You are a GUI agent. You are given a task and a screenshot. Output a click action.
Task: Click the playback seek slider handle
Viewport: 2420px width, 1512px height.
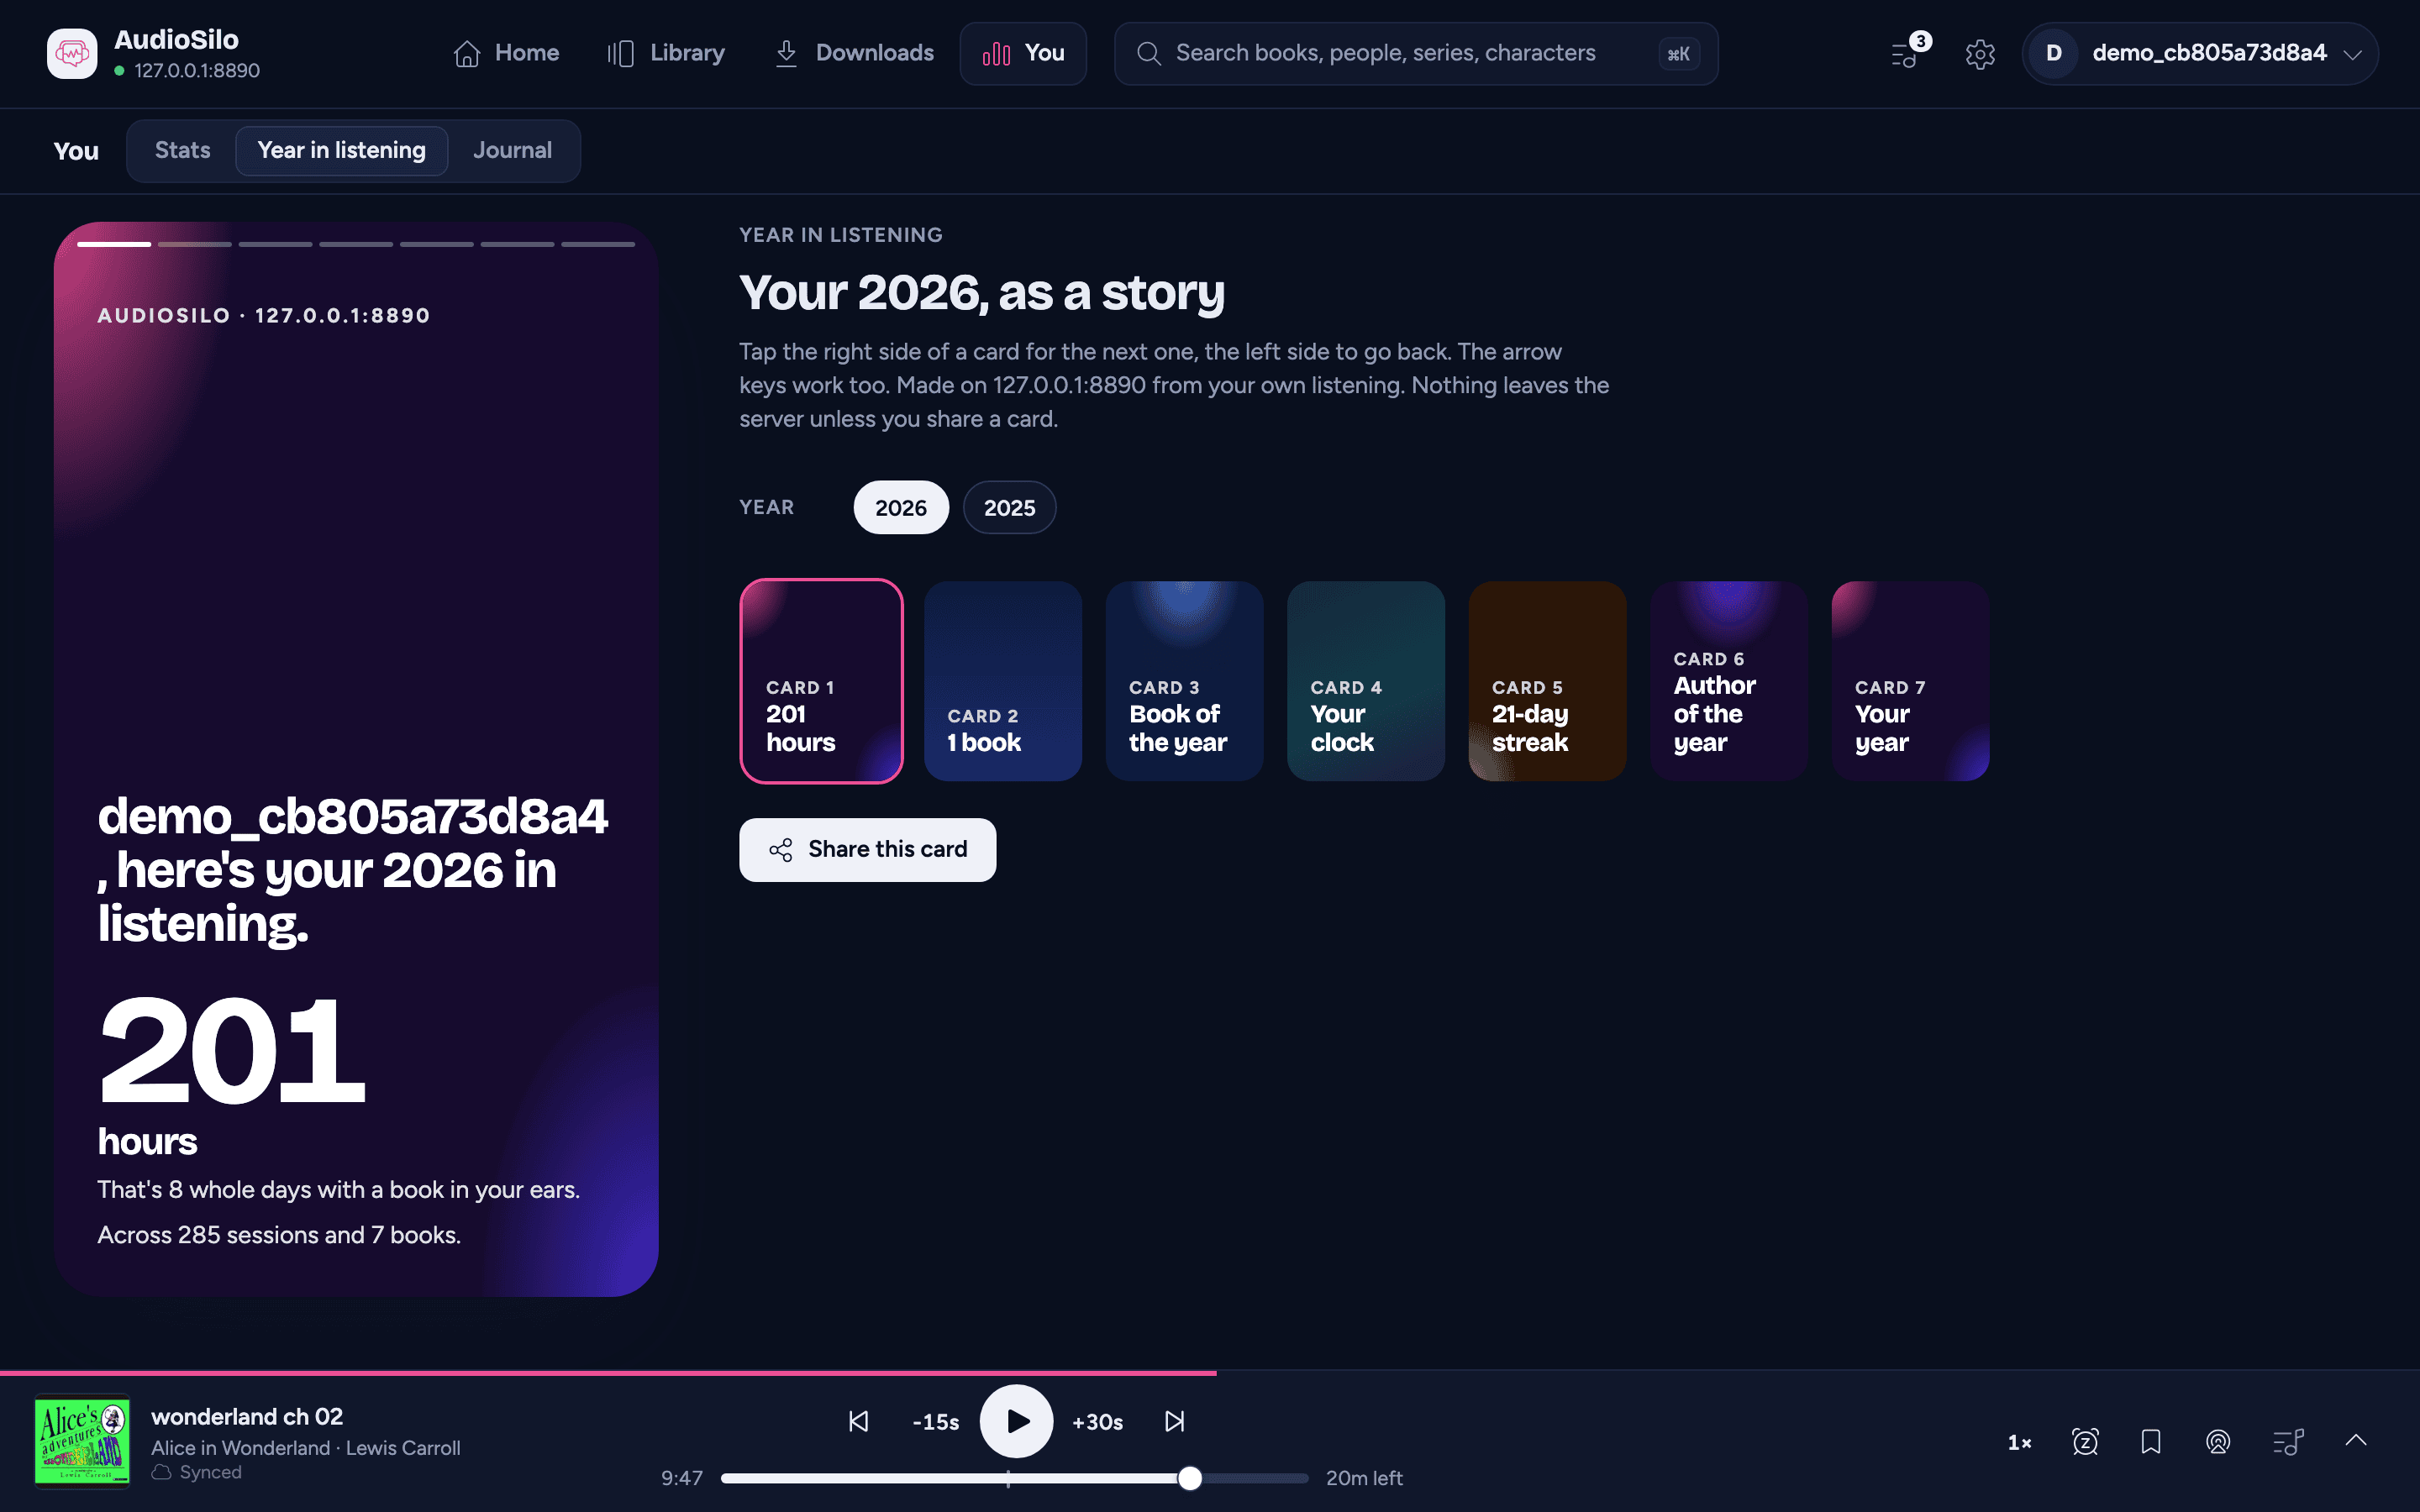1189,1478
